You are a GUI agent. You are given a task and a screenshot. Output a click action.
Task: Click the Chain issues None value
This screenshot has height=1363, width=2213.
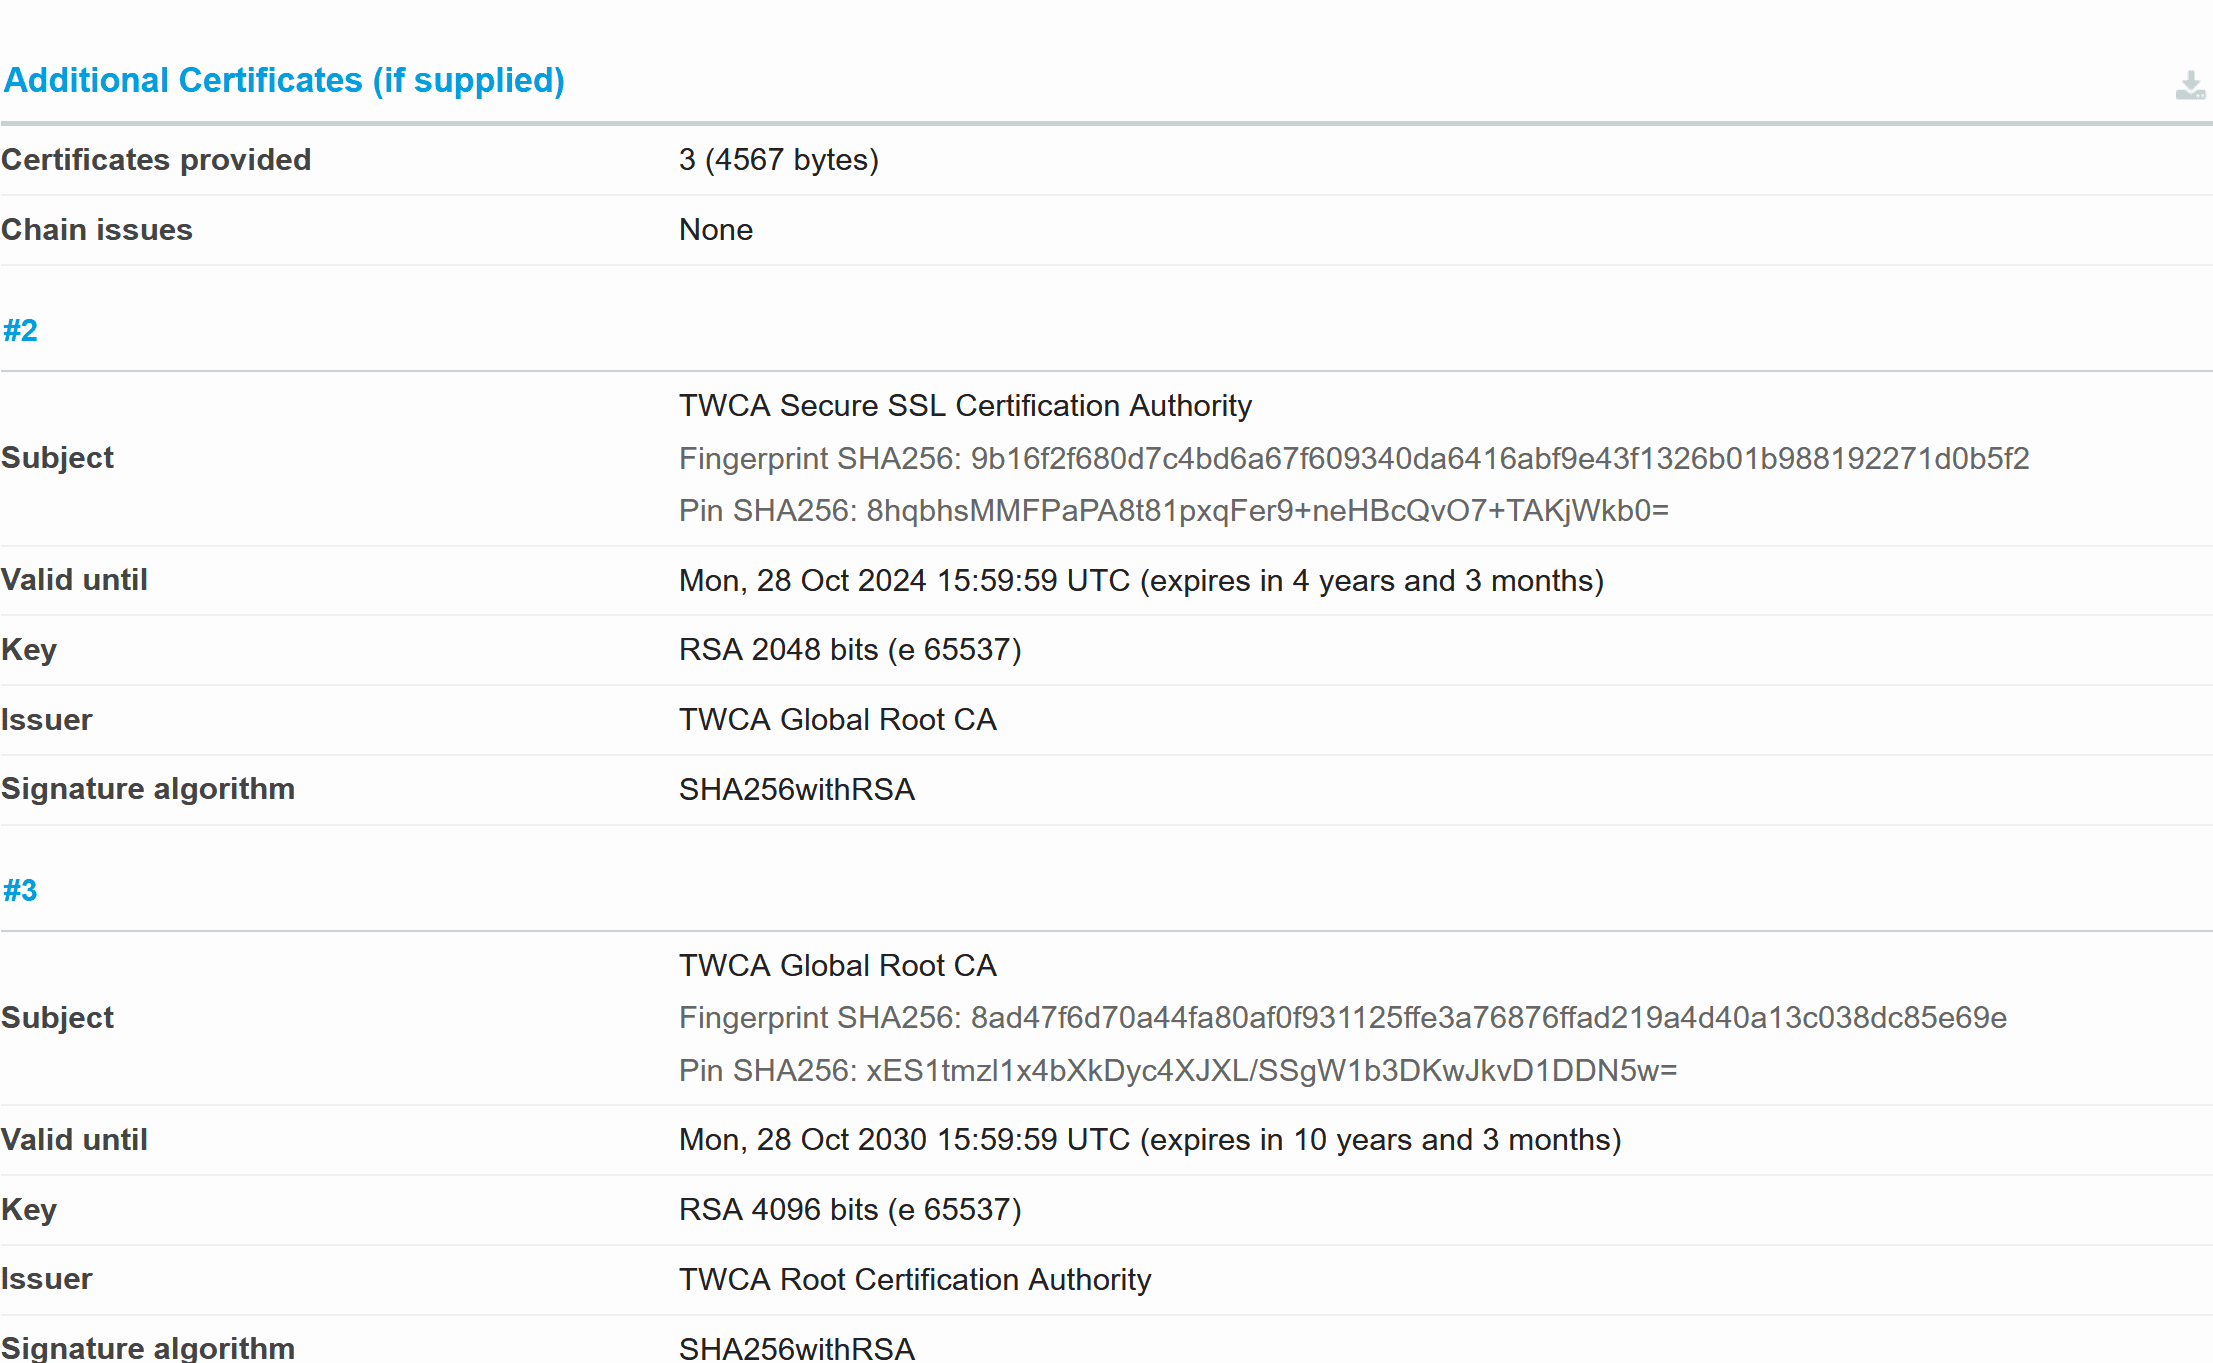[715, 230]
